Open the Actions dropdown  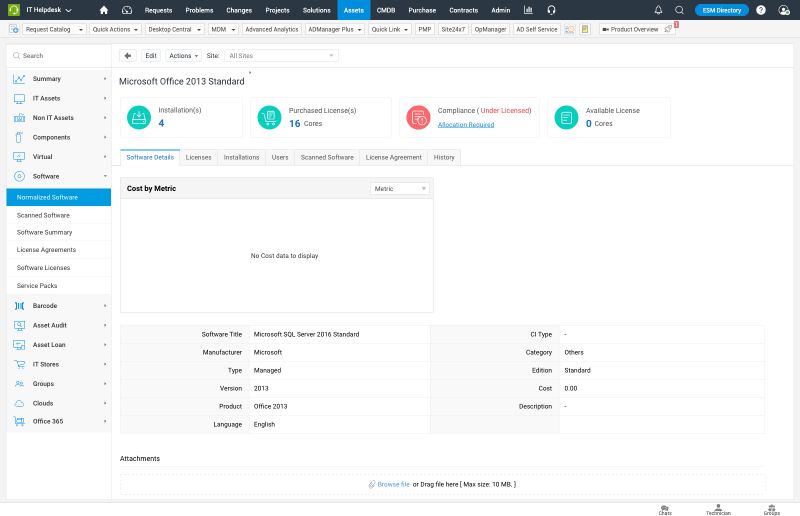[x=183, y=56]
